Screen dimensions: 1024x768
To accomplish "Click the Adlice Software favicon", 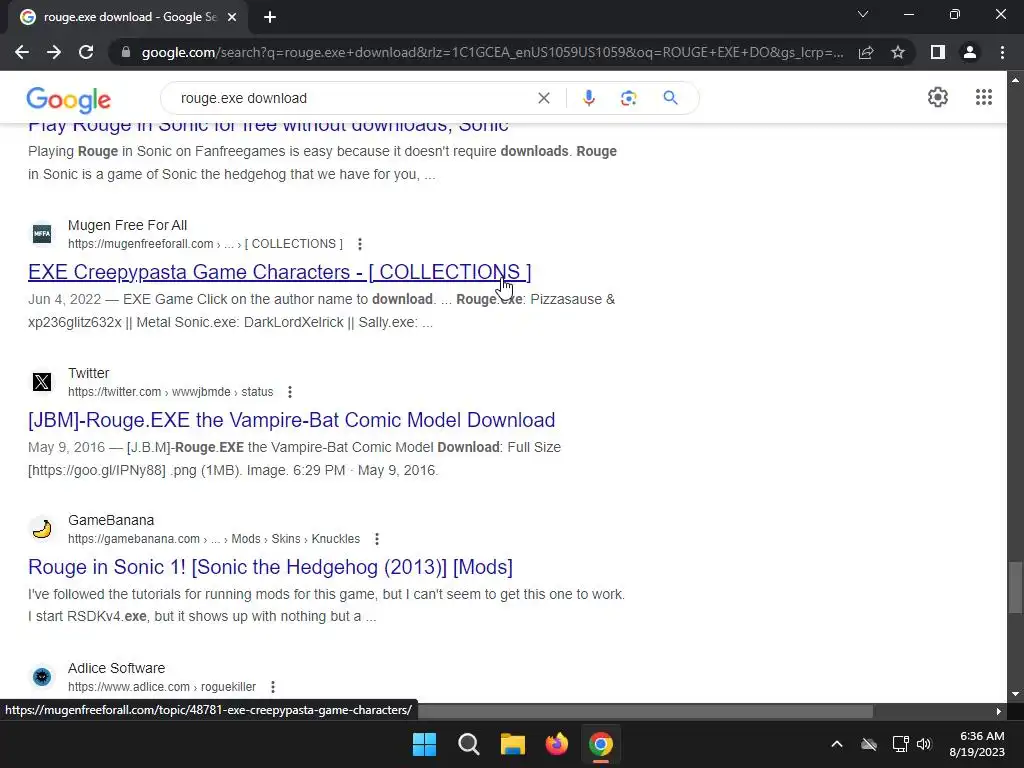I will coord(42,677).
